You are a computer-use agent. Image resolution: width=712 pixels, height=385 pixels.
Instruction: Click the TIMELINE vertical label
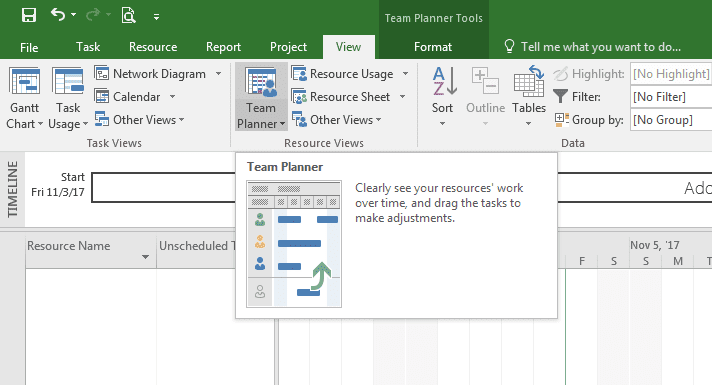click(x=12, y=189)
